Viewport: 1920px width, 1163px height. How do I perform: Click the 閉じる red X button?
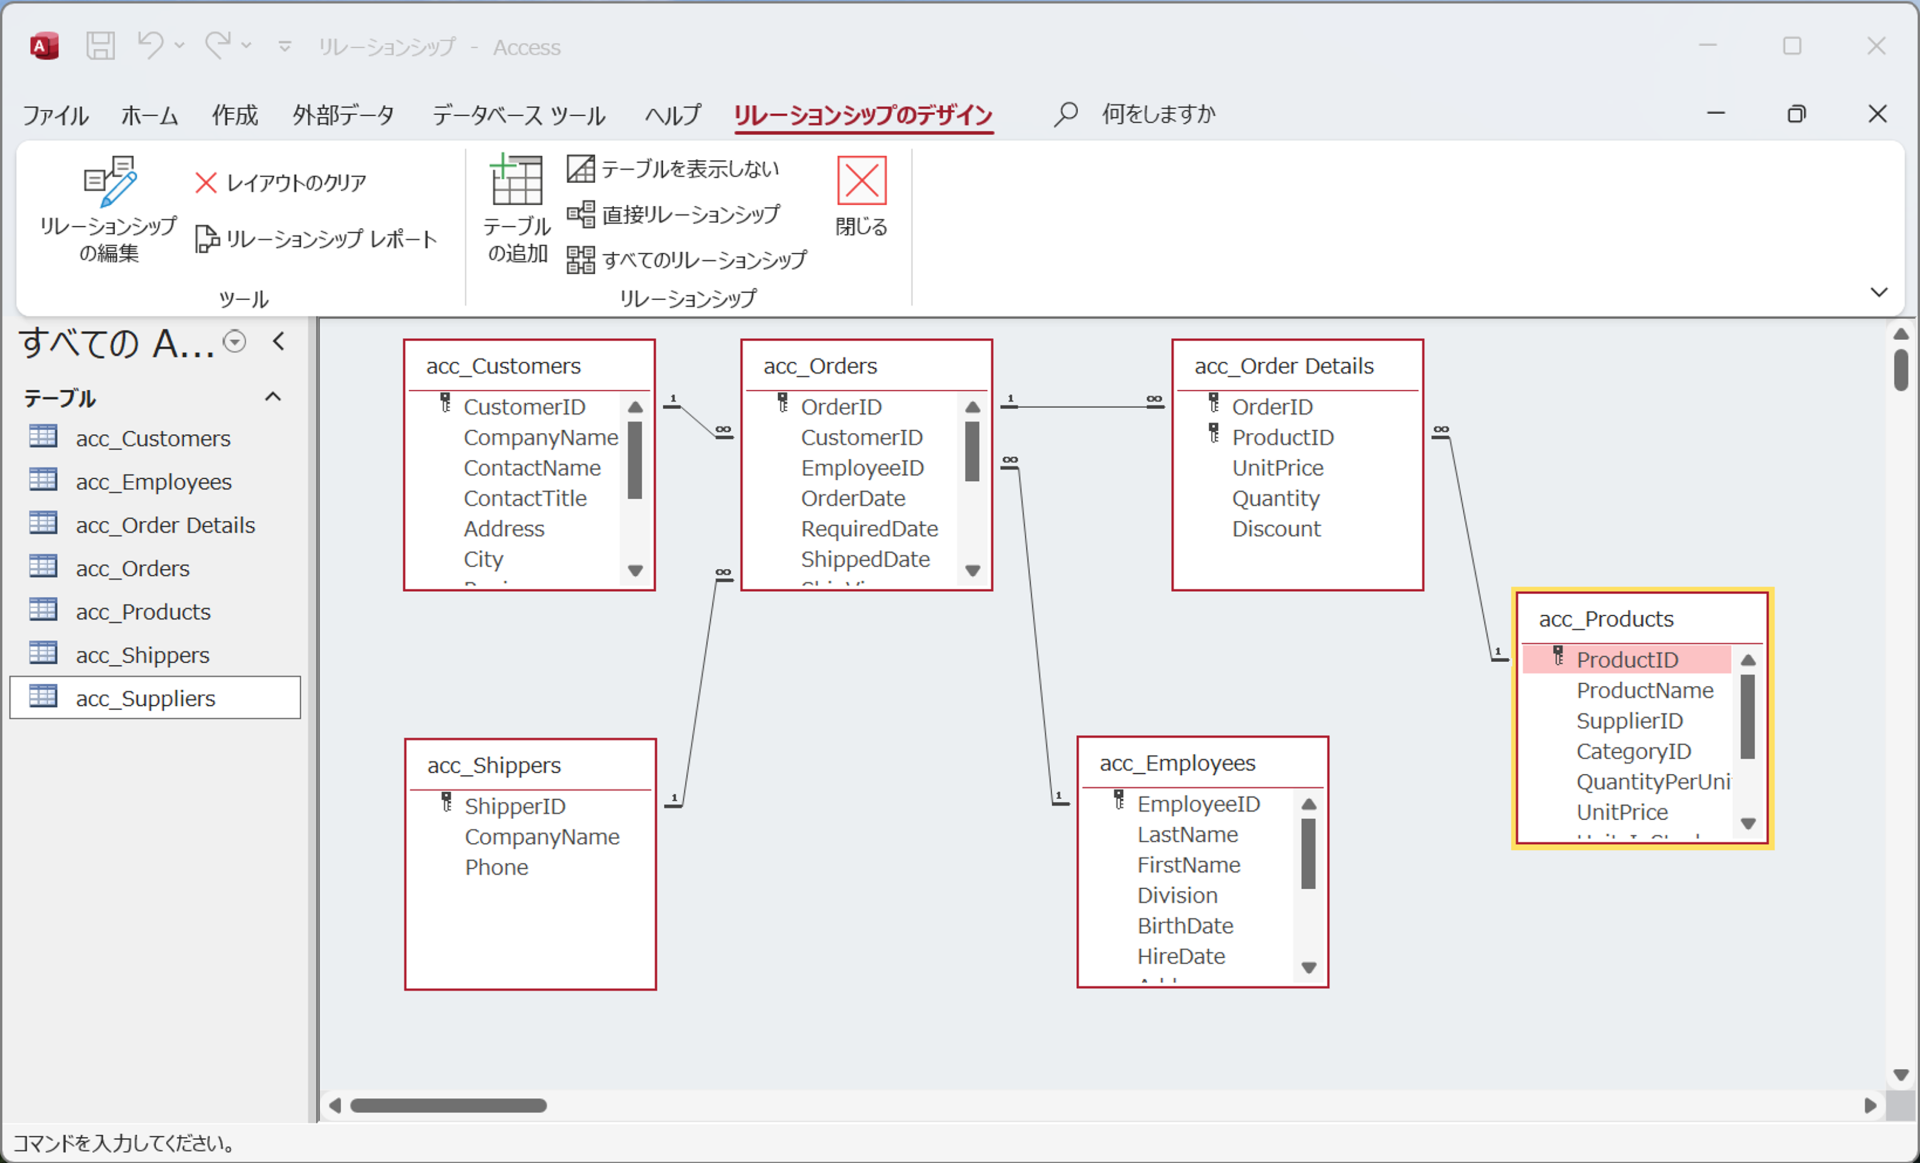click(x=861, y=196)
